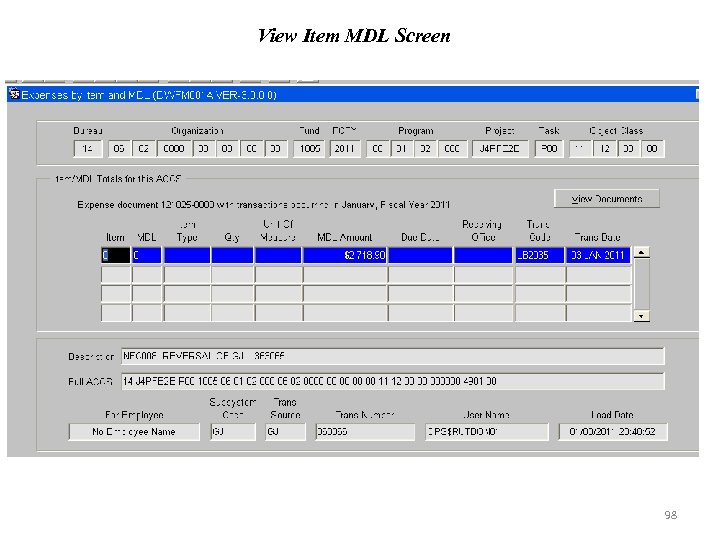Select the Fund field showing 1005
The width and height of the screenshot is (720, 540).
click(310, 149)
